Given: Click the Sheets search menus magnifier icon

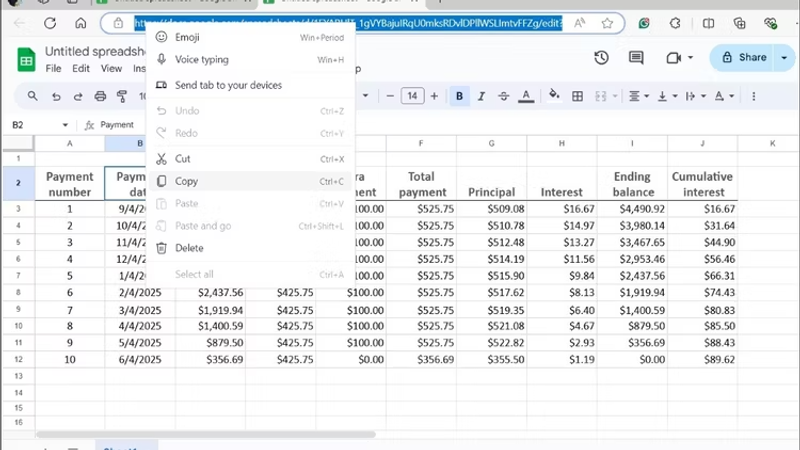Looking at the screenshot, I should pyautogui.click(x=32, y=96).
